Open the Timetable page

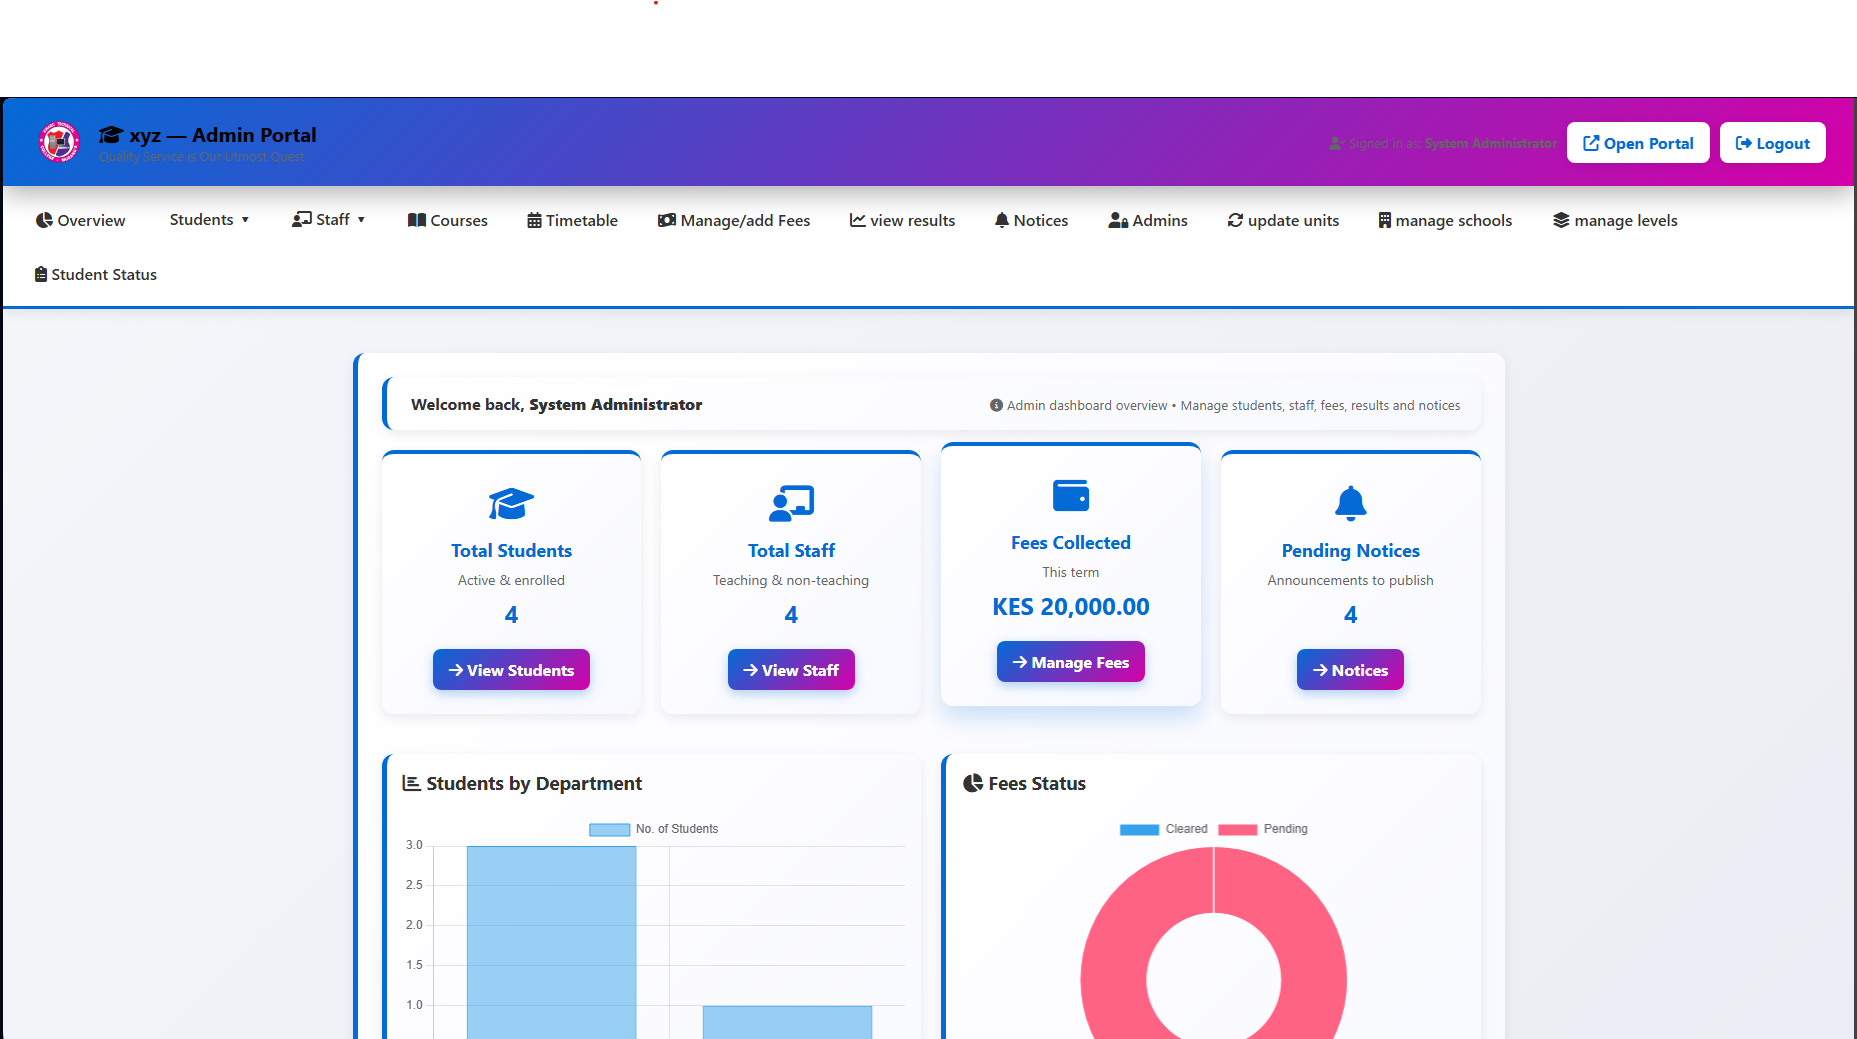pyautogui.click(x=573, y=220)
